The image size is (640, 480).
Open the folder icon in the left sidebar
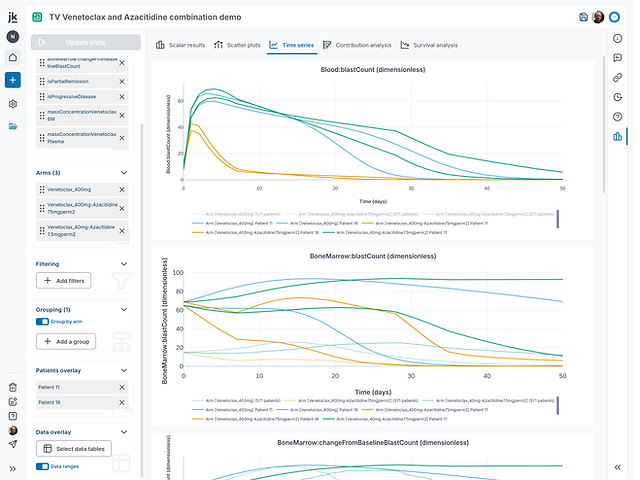pos(13,126)
